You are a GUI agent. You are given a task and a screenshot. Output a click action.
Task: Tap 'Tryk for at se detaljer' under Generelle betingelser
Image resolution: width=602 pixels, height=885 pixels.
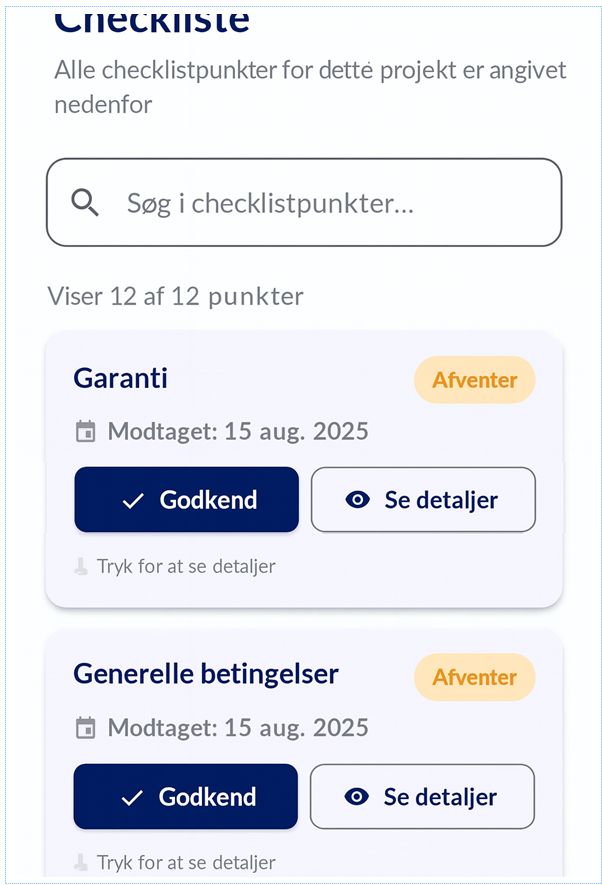click(x=186, y=862)
